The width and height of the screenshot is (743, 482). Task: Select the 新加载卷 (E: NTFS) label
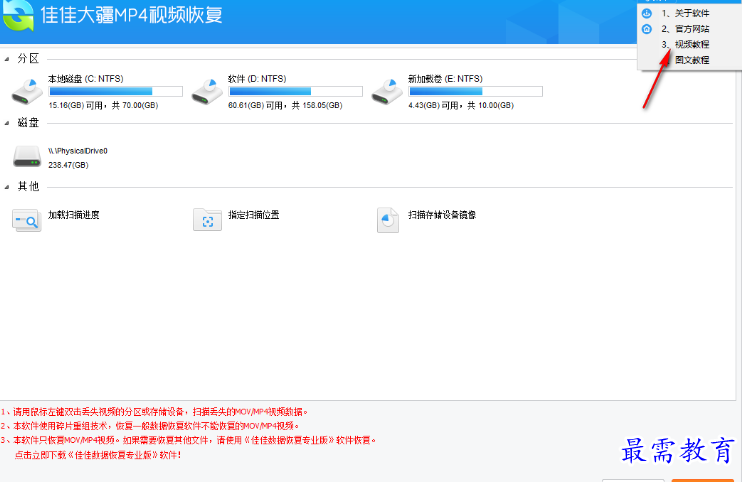coord(445,79)
